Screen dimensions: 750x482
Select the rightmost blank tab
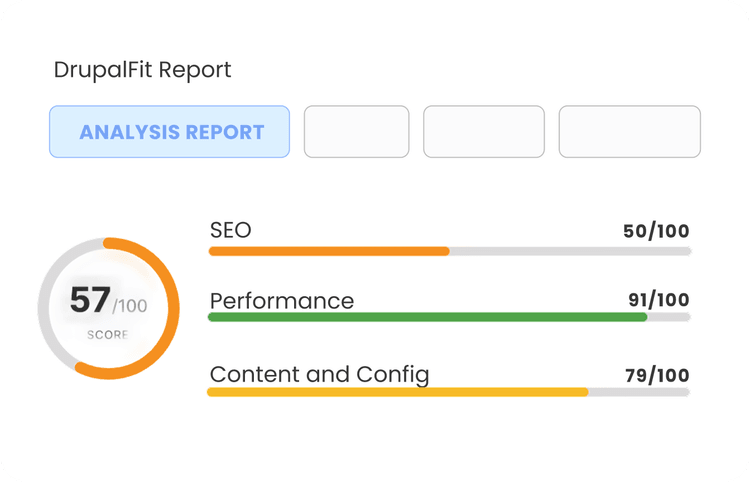[629, 131]
